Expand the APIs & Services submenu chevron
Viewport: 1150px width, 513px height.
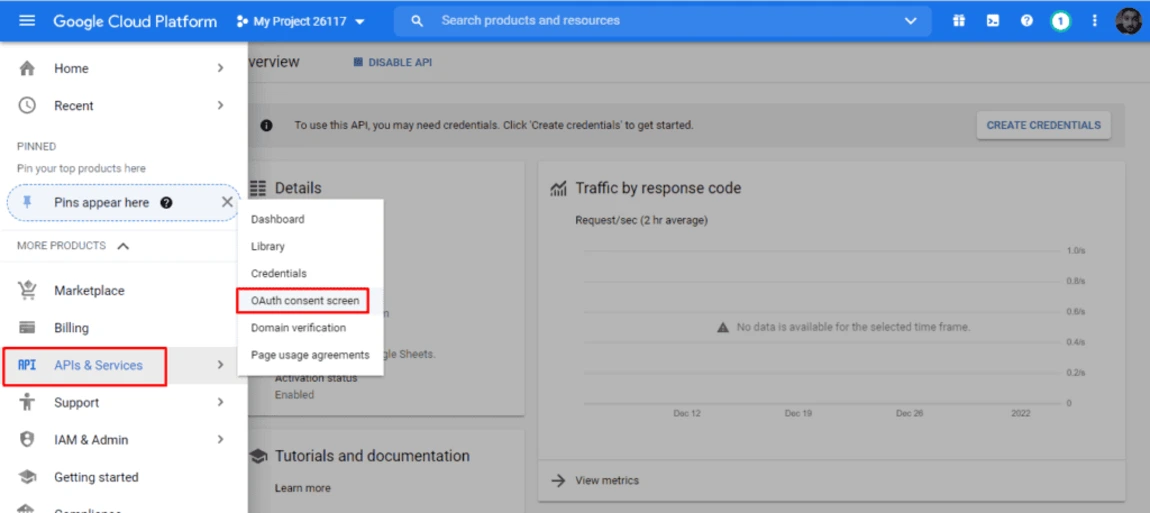click(220, 365)
